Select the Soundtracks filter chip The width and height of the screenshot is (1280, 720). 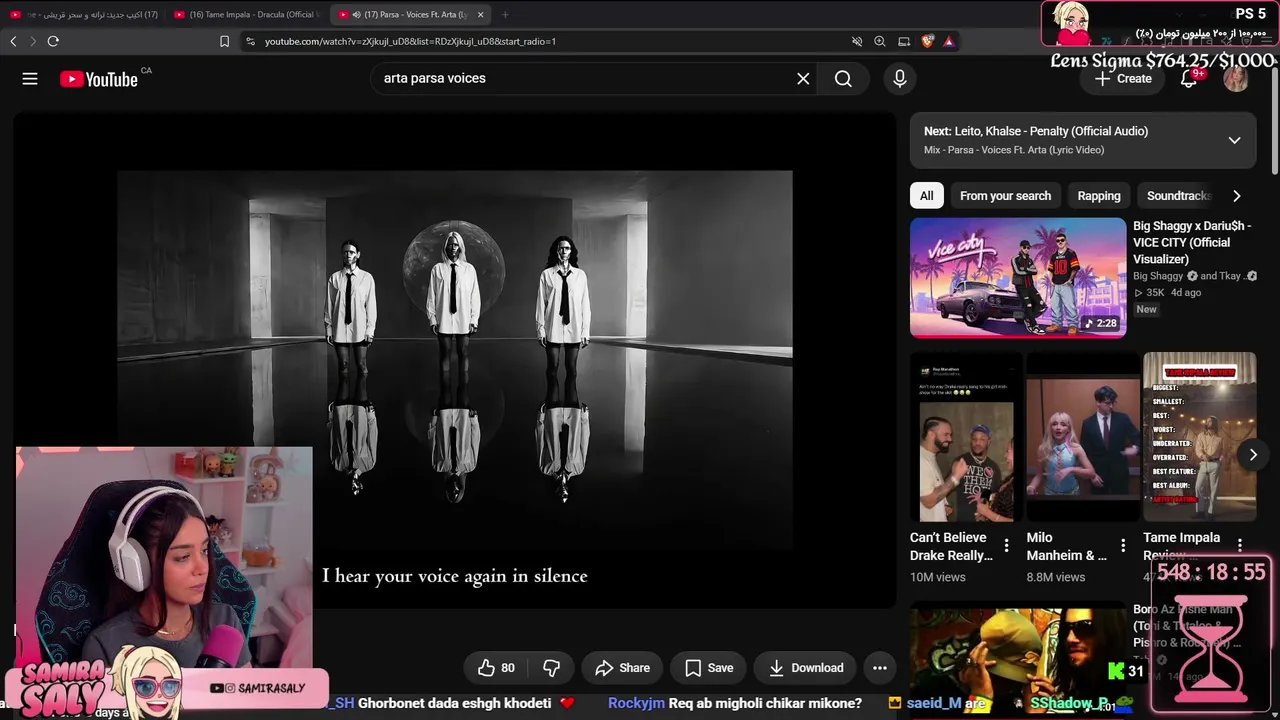1178,196
